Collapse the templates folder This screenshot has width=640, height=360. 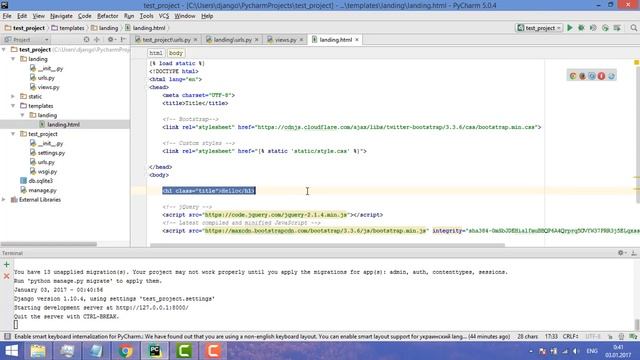click(x=13, y=106)
